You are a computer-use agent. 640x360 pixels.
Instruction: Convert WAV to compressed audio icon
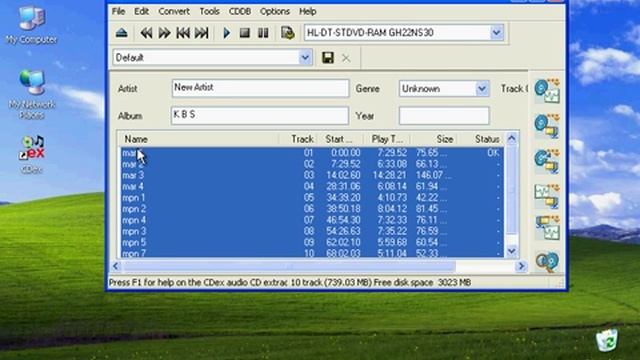547,196
